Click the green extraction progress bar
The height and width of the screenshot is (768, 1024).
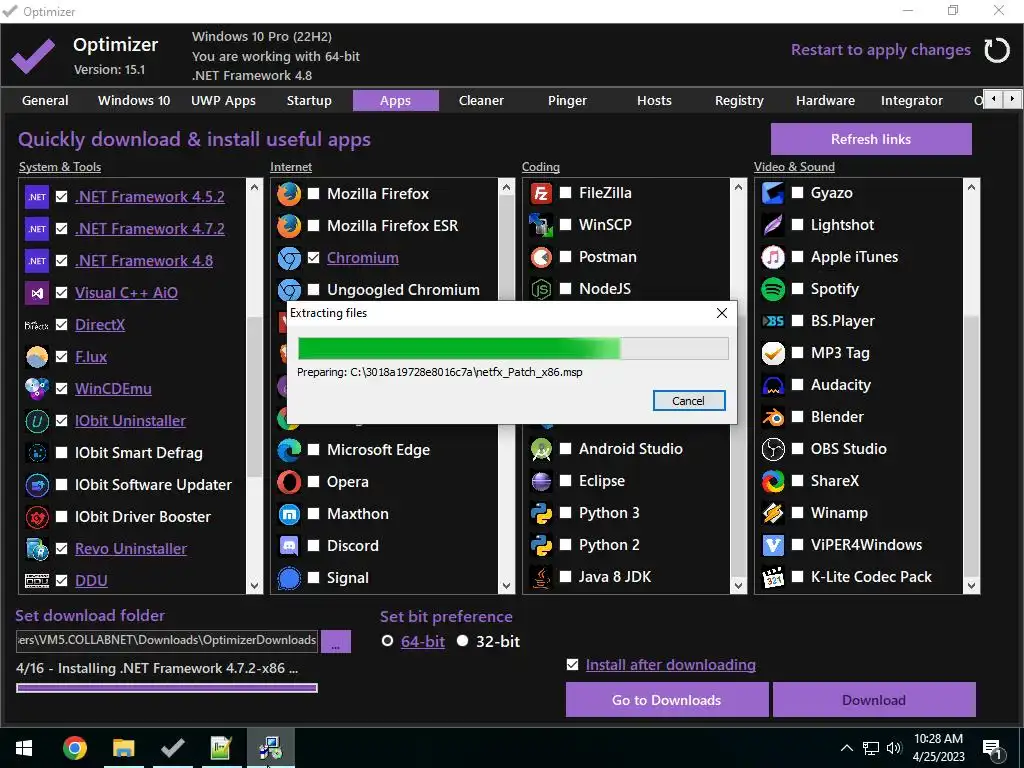pos(513,348)
